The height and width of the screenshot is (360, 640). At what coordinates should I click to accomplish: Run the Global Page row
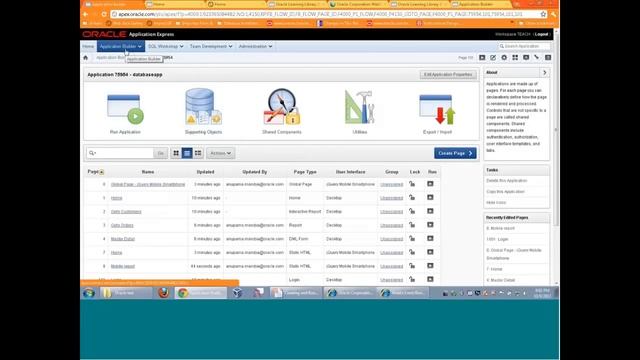pos(430,184)
